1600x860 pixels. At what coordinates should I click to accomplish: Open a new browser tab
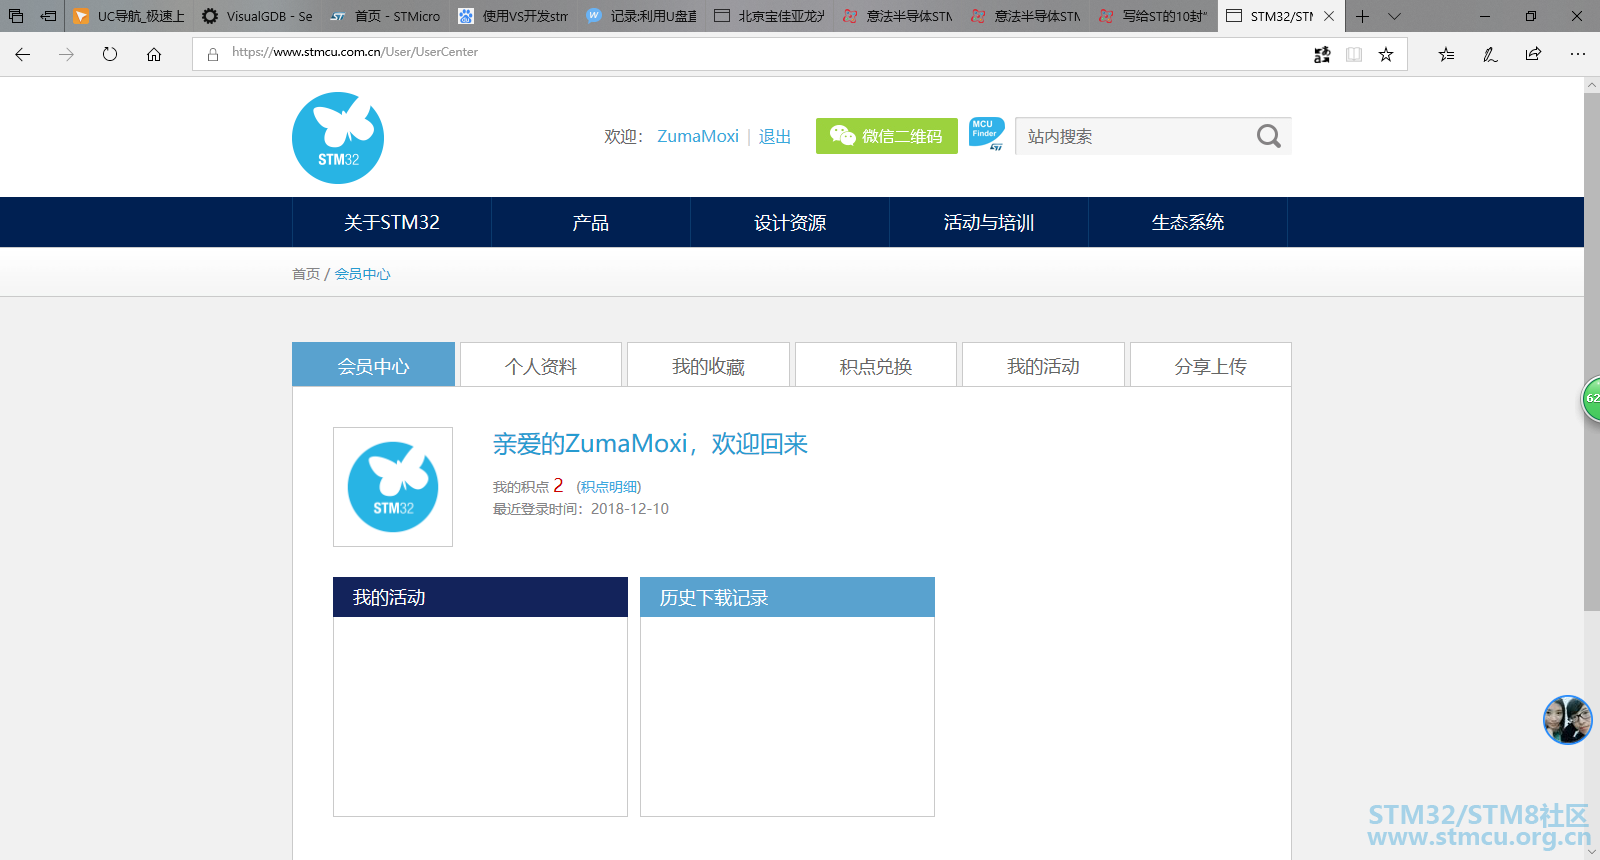tap(1362, 16)
